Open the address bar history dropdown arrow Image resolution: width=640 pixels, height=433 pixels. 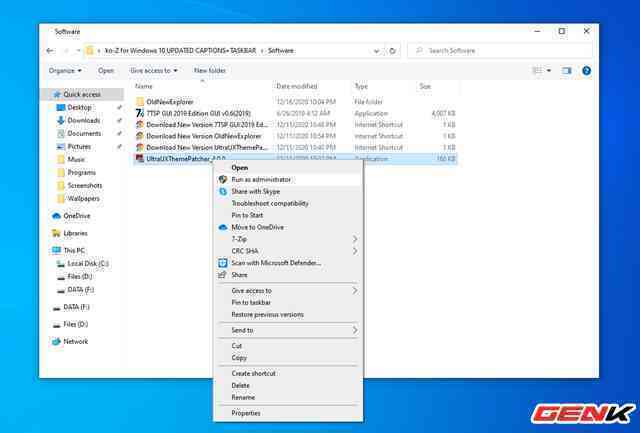[x=376, y=51]
